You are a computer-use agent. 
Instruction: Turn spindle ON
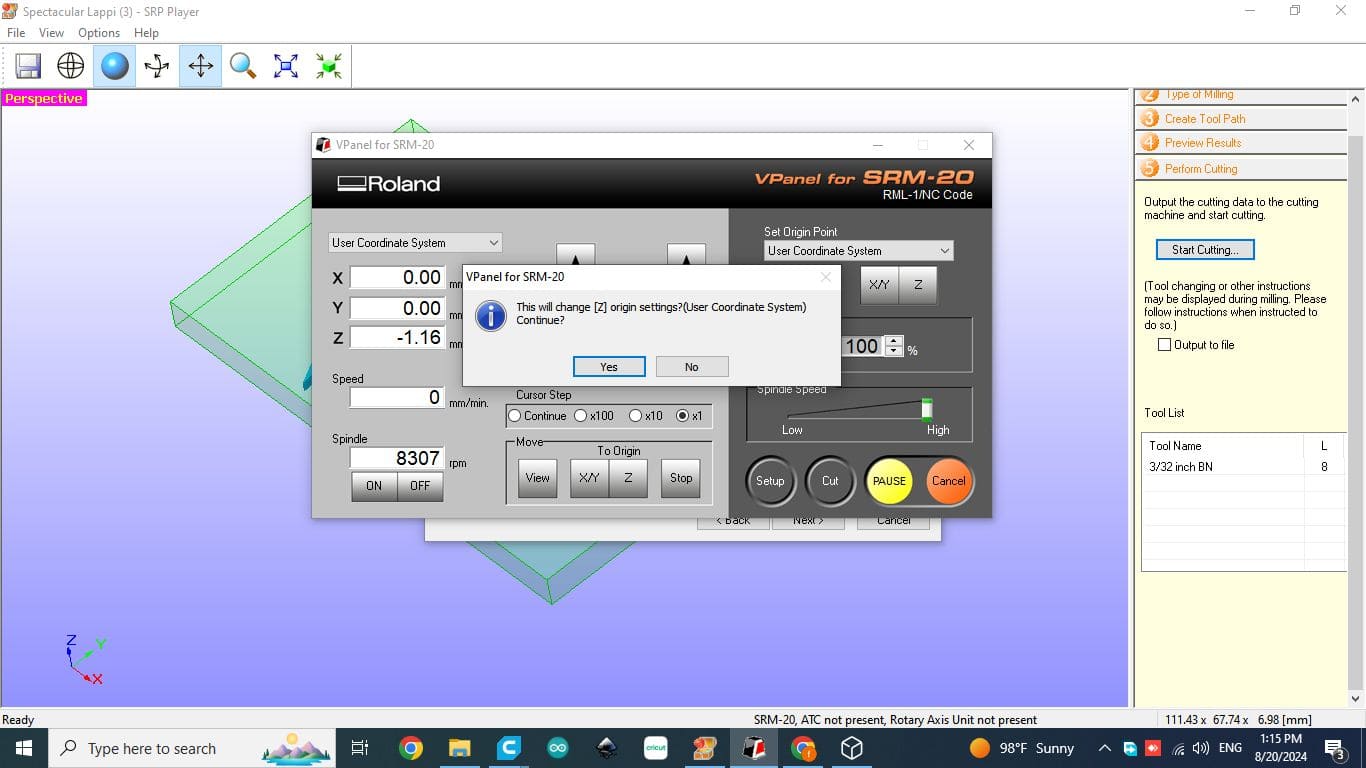374,485
